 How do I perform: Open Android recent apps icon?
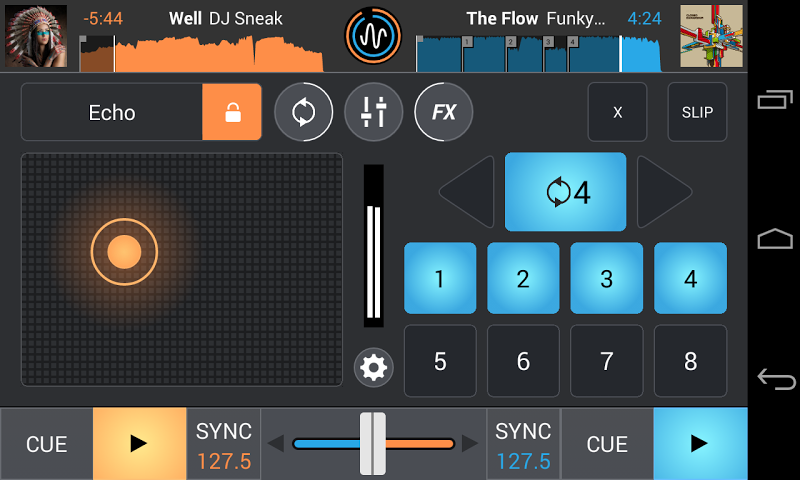(x=775, y=99)
